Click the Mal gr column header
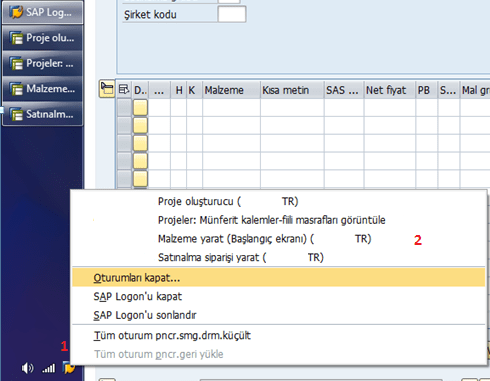Image resolution: width=490 pixels, height=381 pixels. 475,90
